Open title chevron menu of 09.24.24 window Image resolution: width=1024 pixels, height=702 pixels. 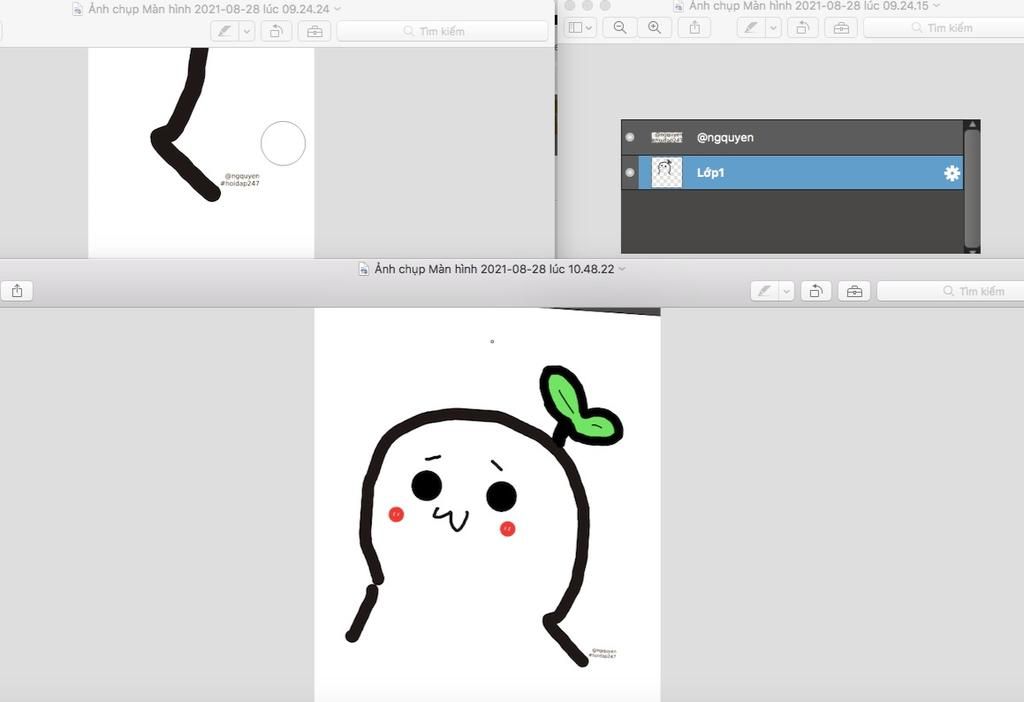(x=338, y=9)
